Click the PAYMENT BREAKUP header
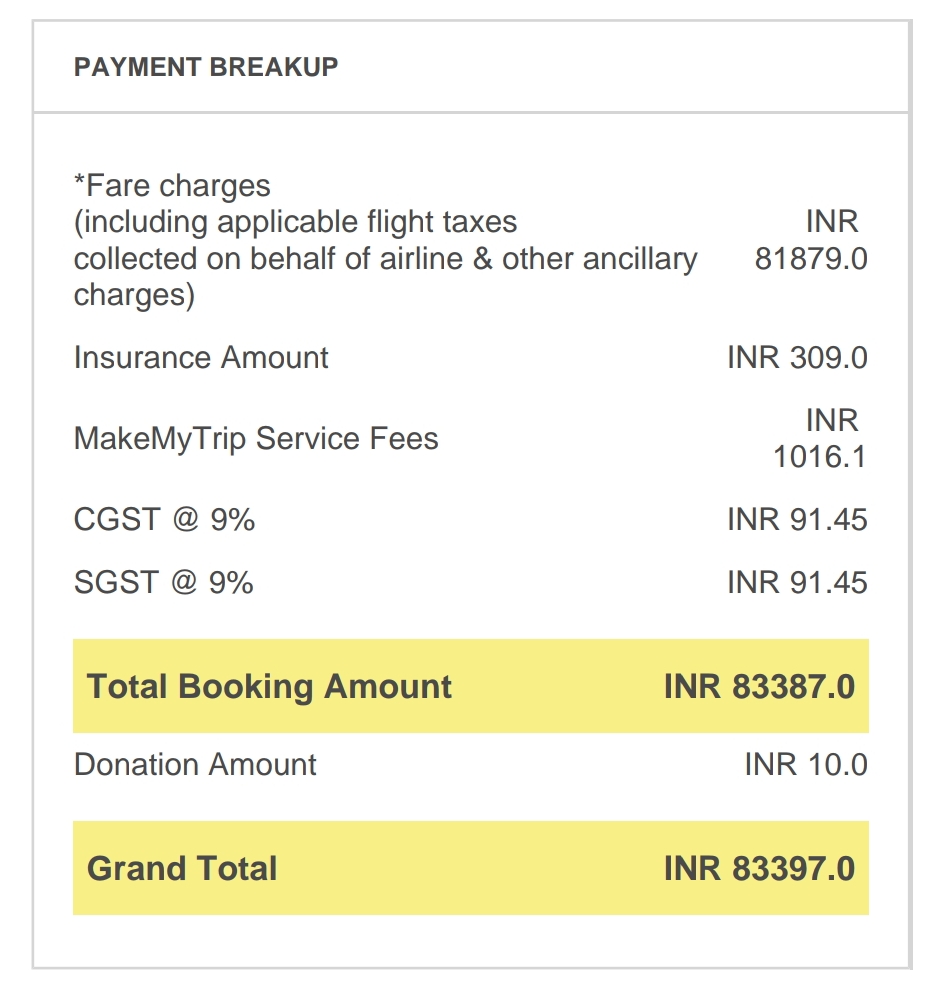 point(206,67)
